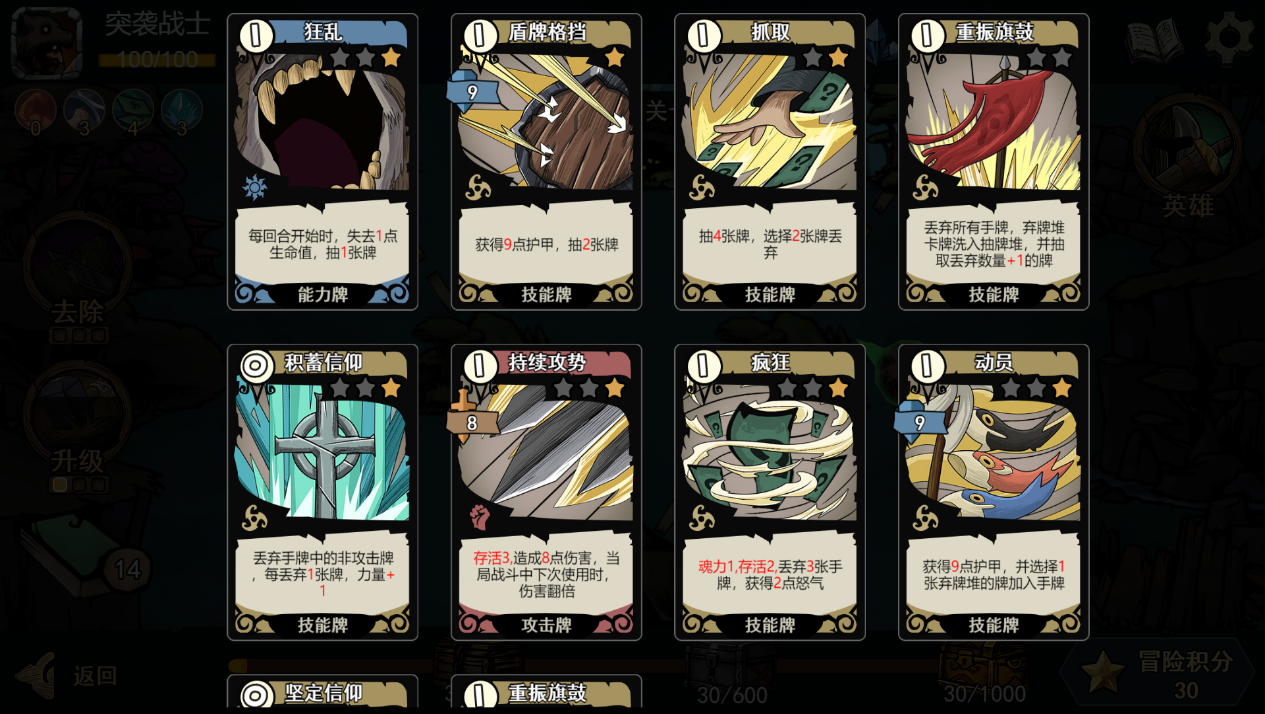Open the spellbook icon near settings
The image size is (1265, 714).
[x=1155, y=40]
